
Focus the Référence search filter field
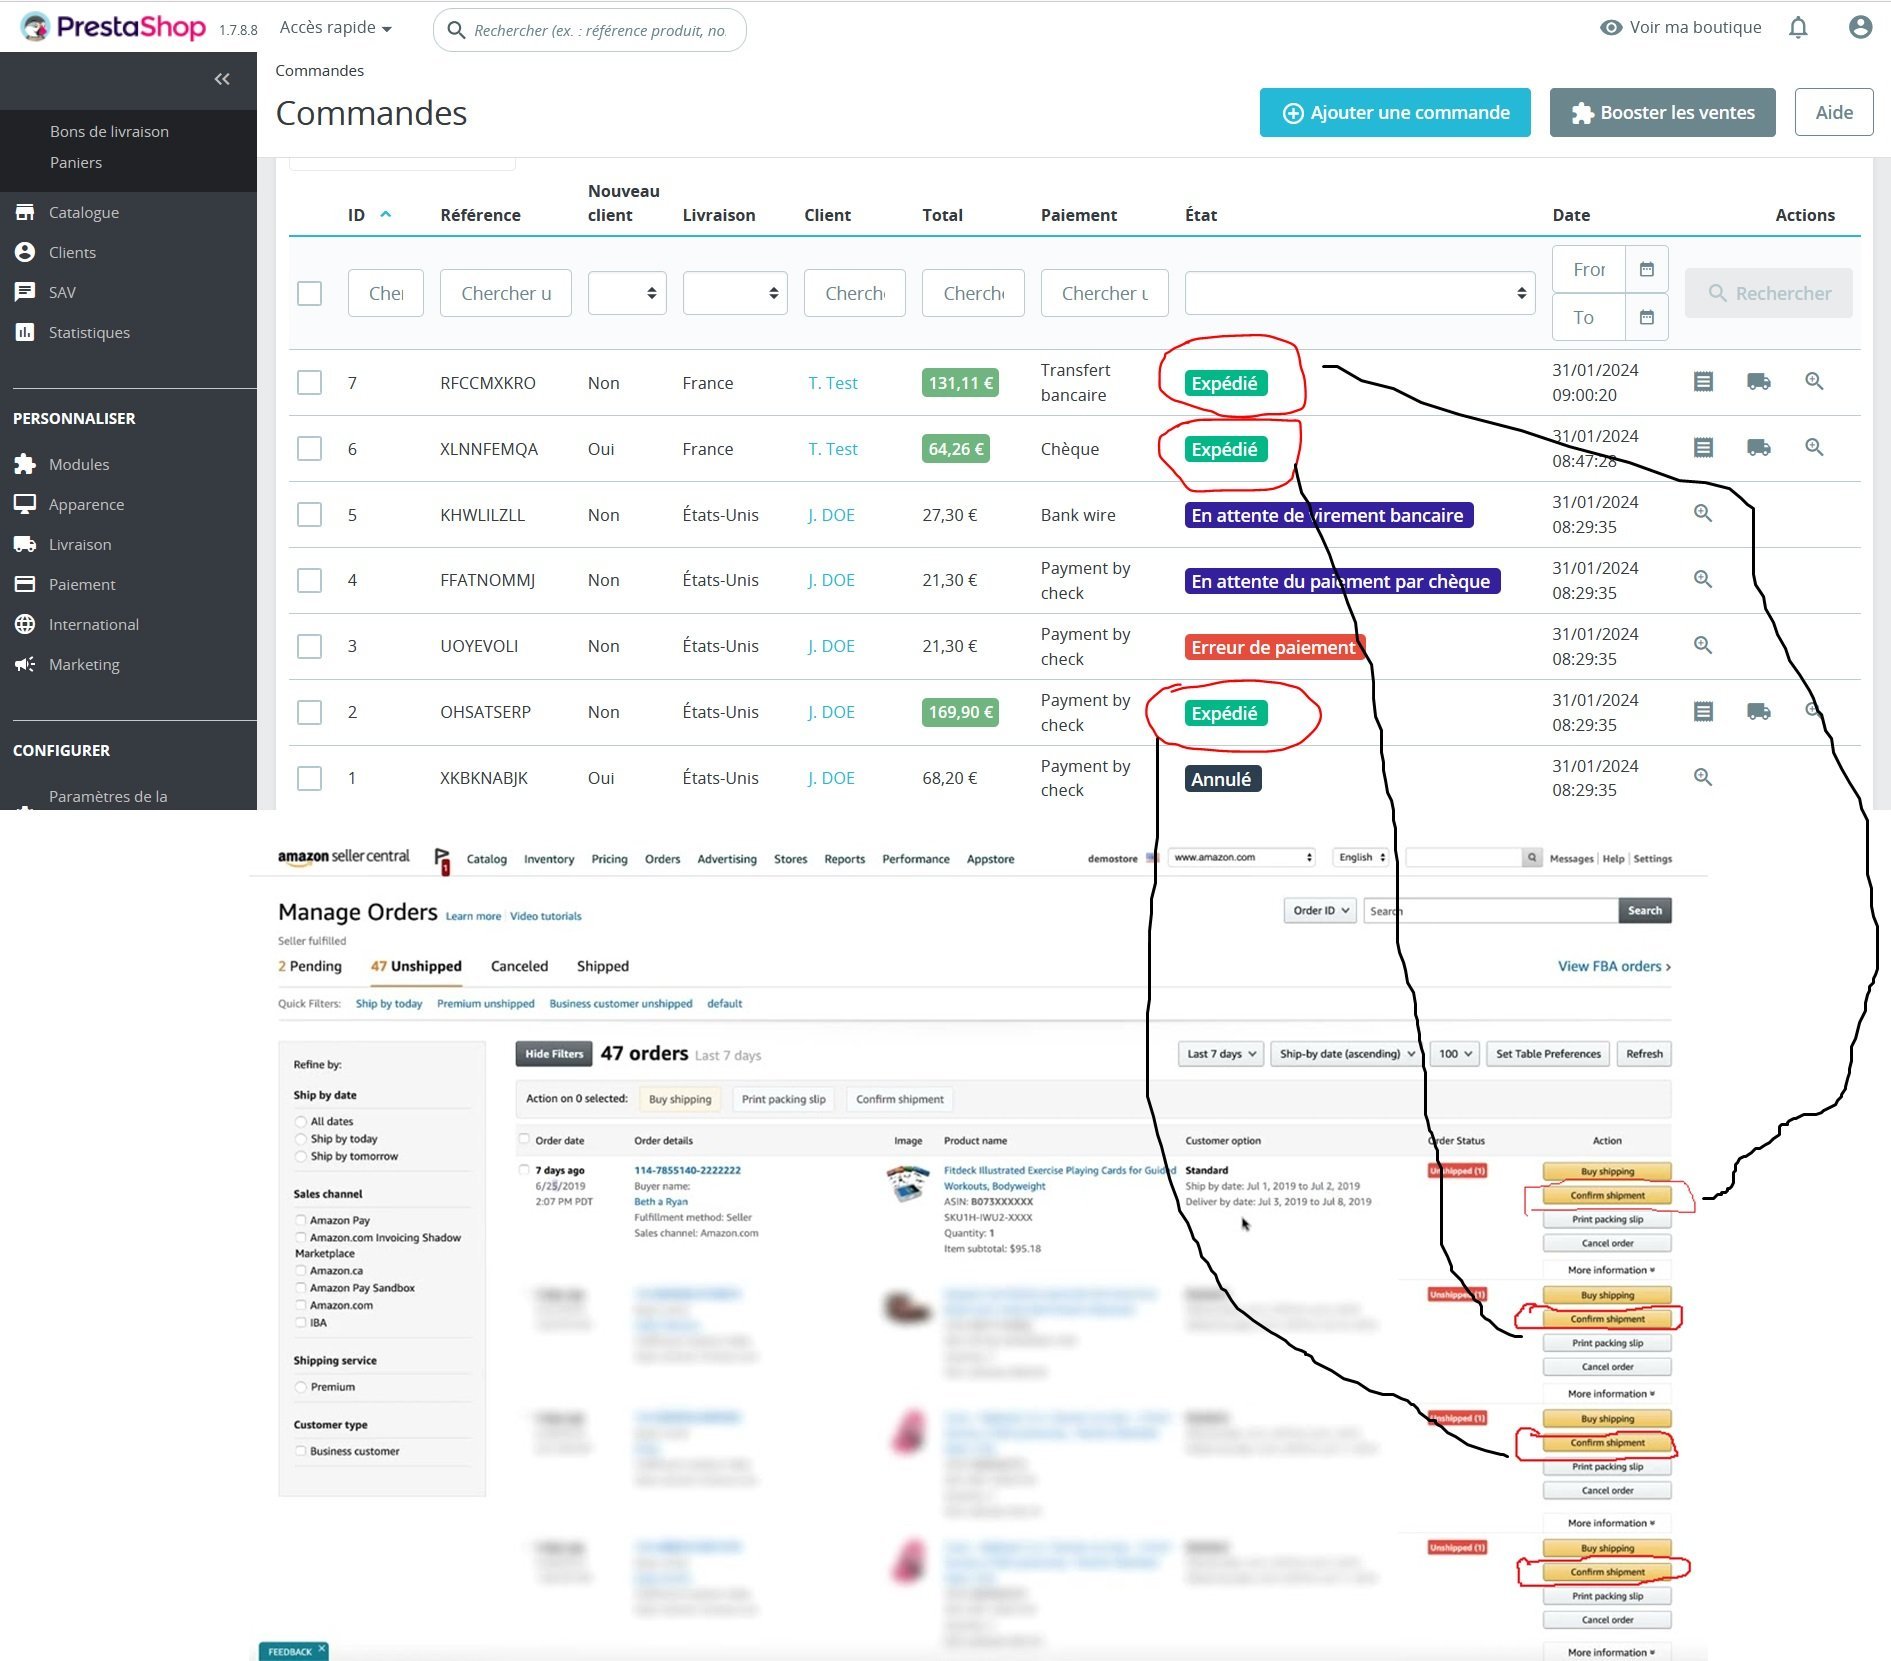click(506, 293)
